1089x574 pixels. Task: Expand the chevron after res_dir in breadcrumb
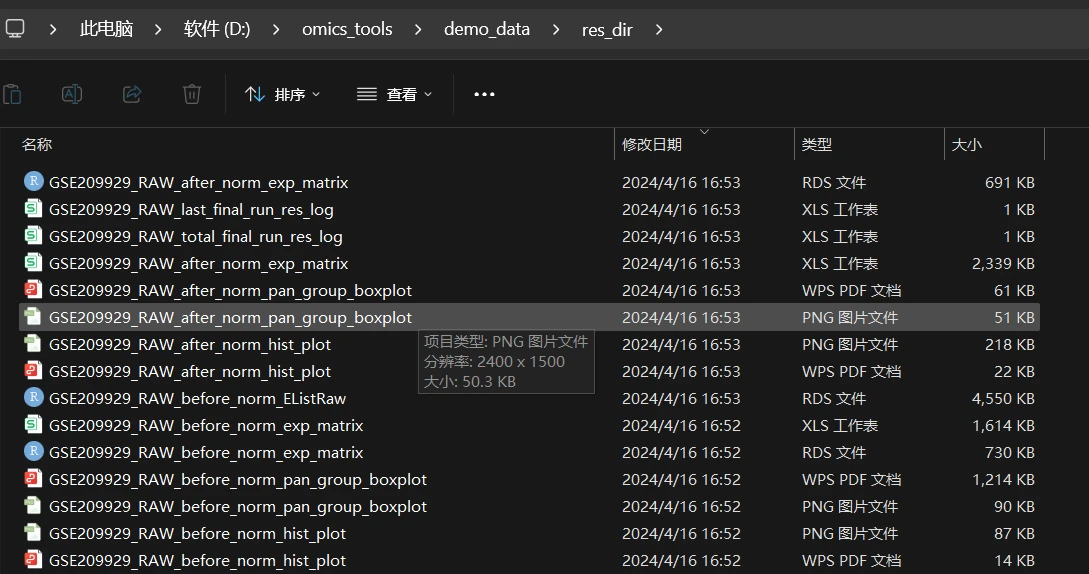point(659,29)
